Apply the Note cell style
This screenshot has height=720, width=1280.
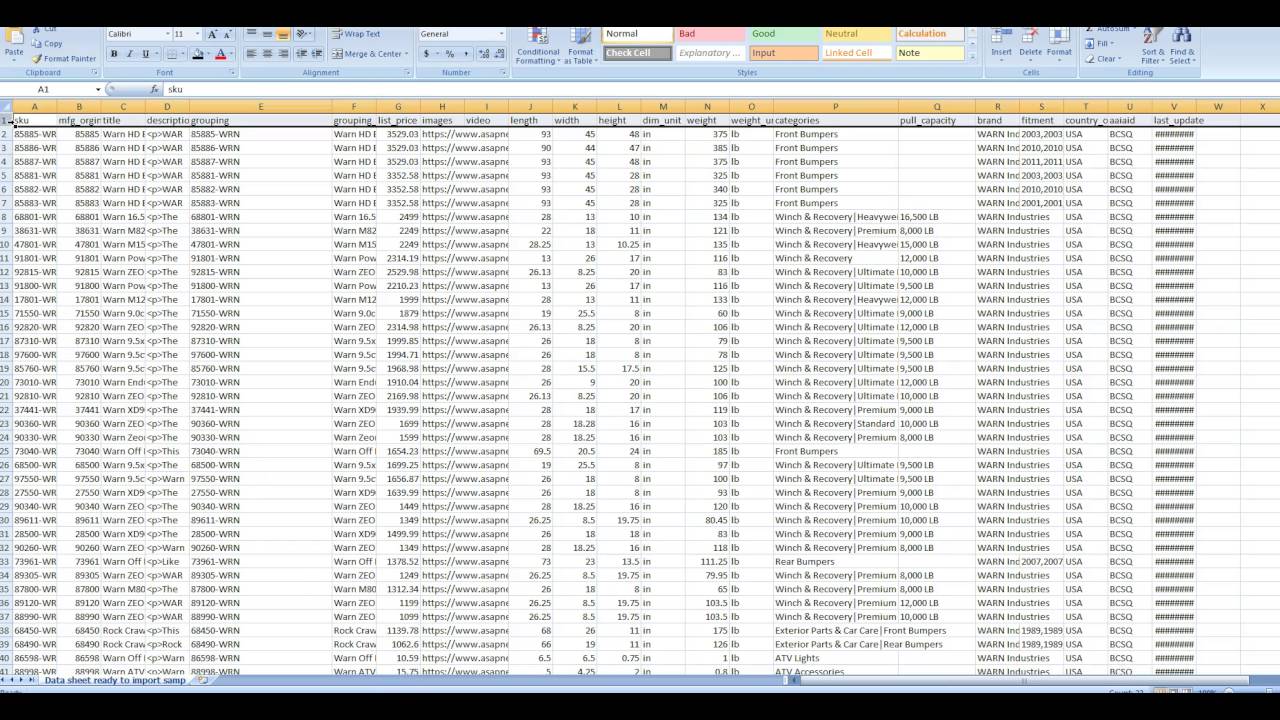click(x=929, y=53)
